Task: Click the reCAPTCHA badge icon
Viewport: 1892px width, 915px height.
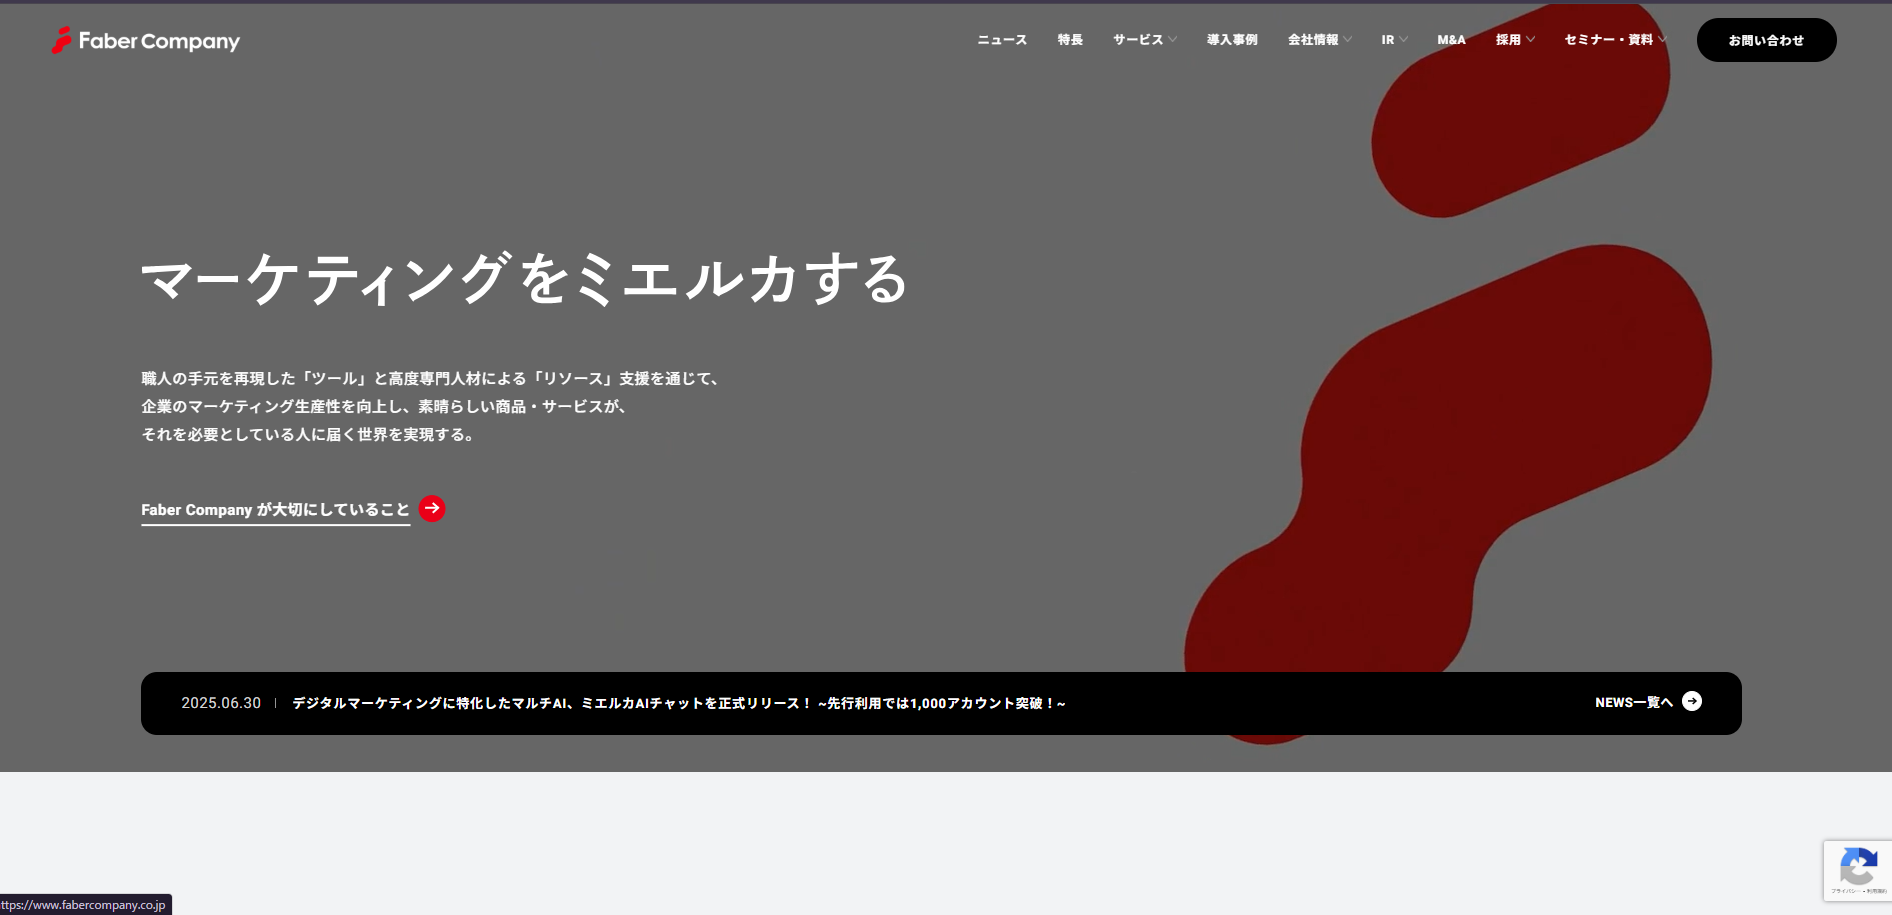Action: (x=1857, y=868)
